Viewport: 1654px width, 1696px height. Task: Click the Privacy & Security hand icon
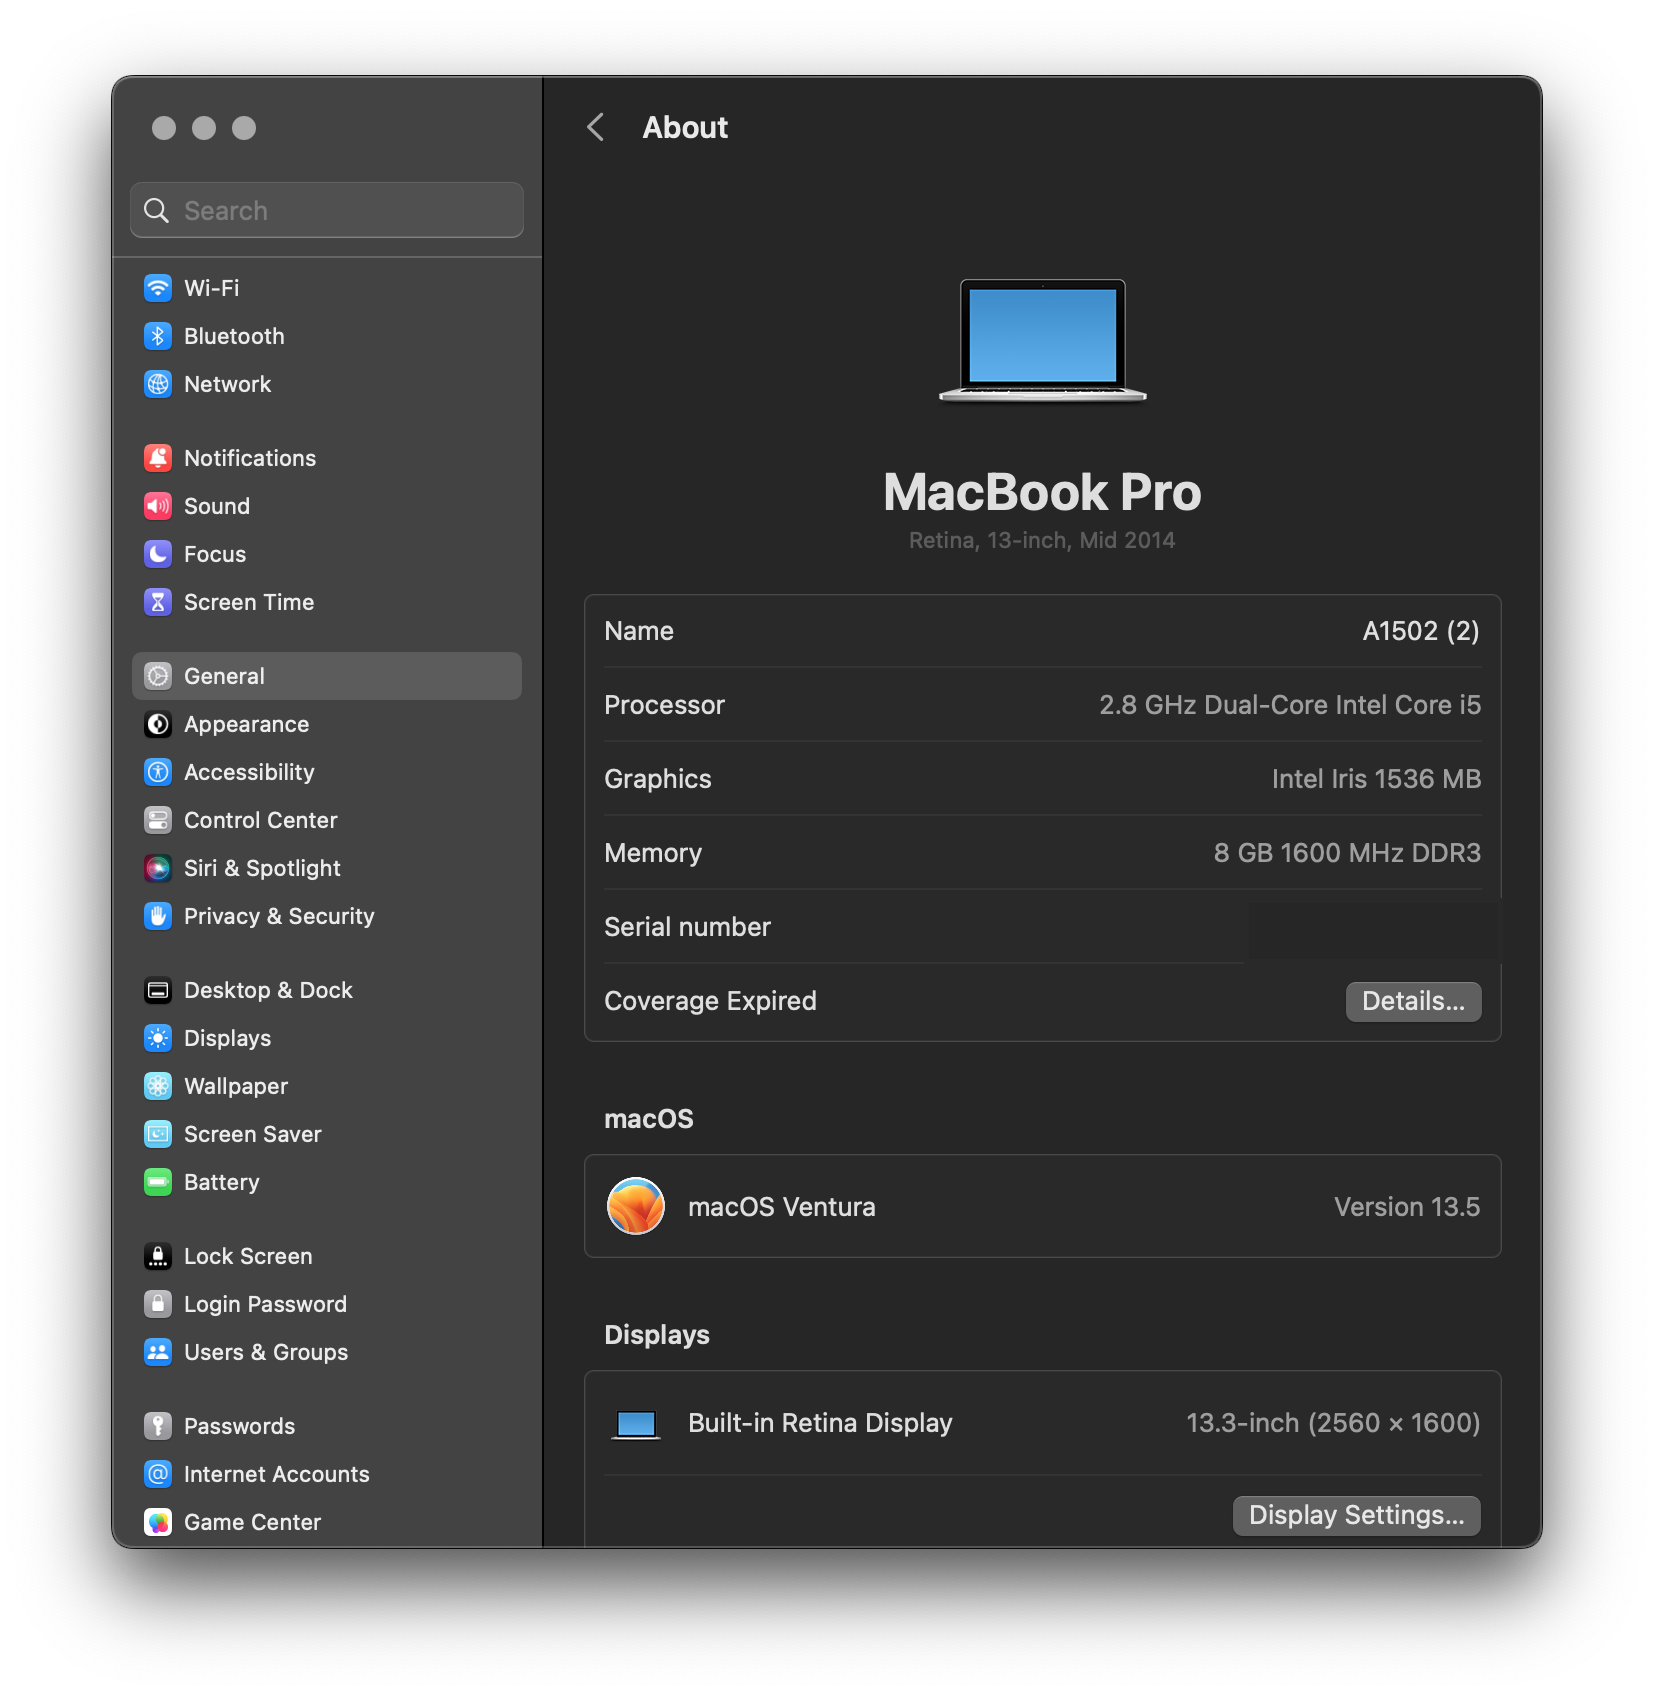coord(158,916)
